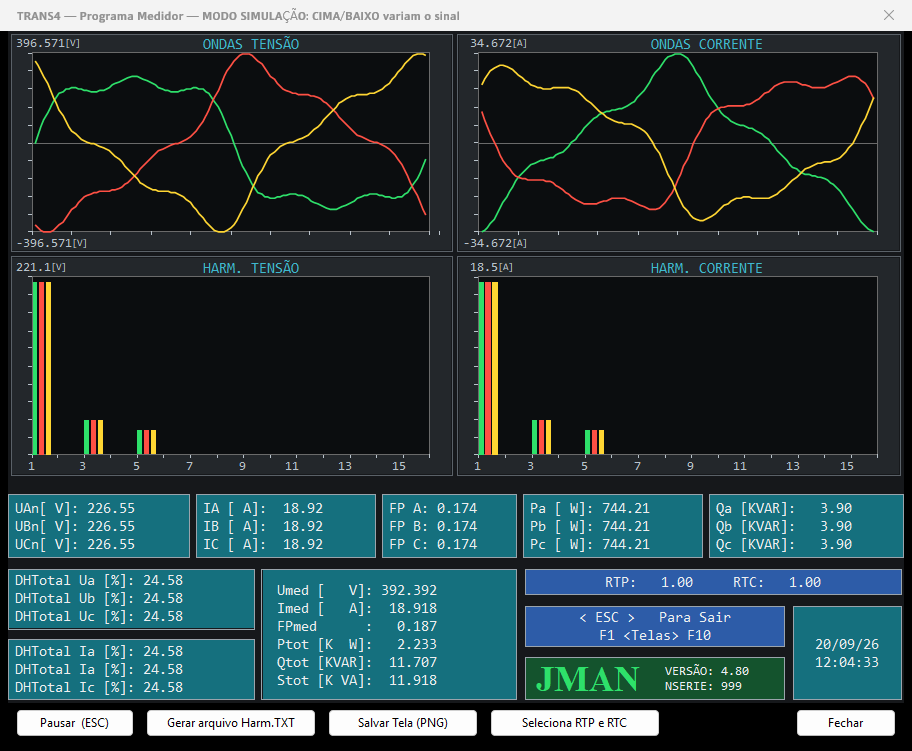This screenshot has width=912, height=751.
Task: Click the Stot [K VA] value 11.918
Action: [413, 681]
